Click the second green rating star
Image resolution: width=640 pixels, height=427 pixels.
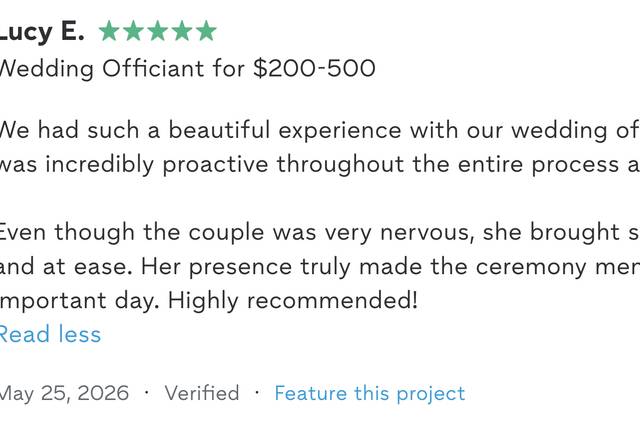tap(133, 31)
